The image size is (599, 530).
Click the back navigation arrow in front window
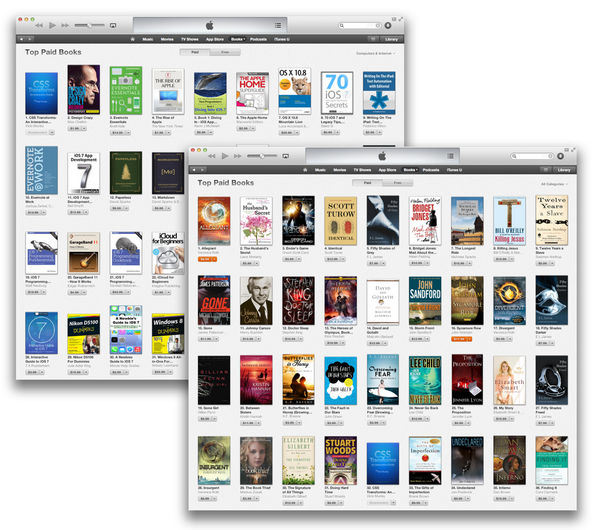[x=194, y=170]
